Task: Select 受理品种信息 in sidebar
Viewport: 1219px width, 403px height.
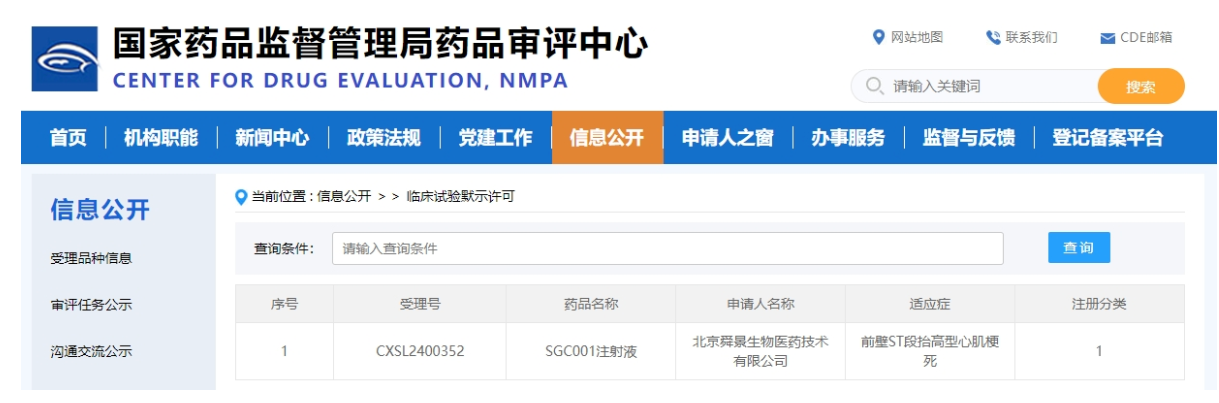Action: click(x=91, y=258)
